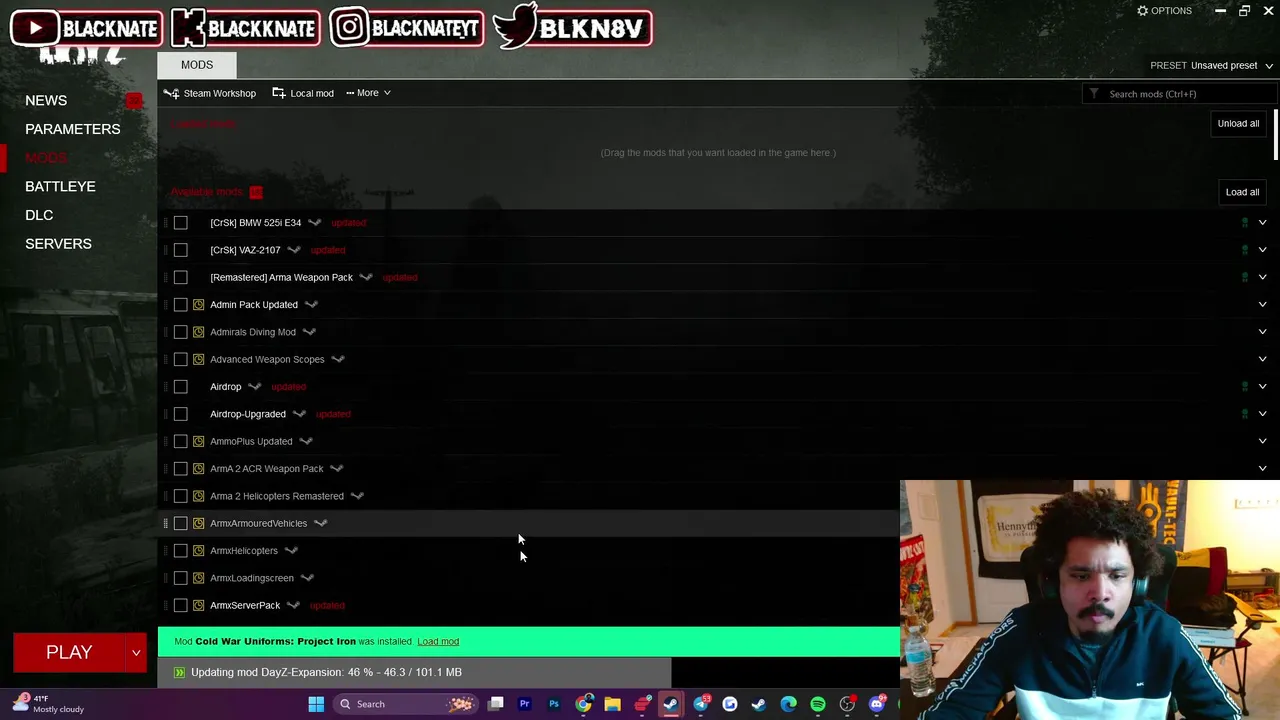Viewport: 1280px width, 720px height.
Task: Expand Airdrop-Upgraded row chevron
Action: [x=1262, y=414]
